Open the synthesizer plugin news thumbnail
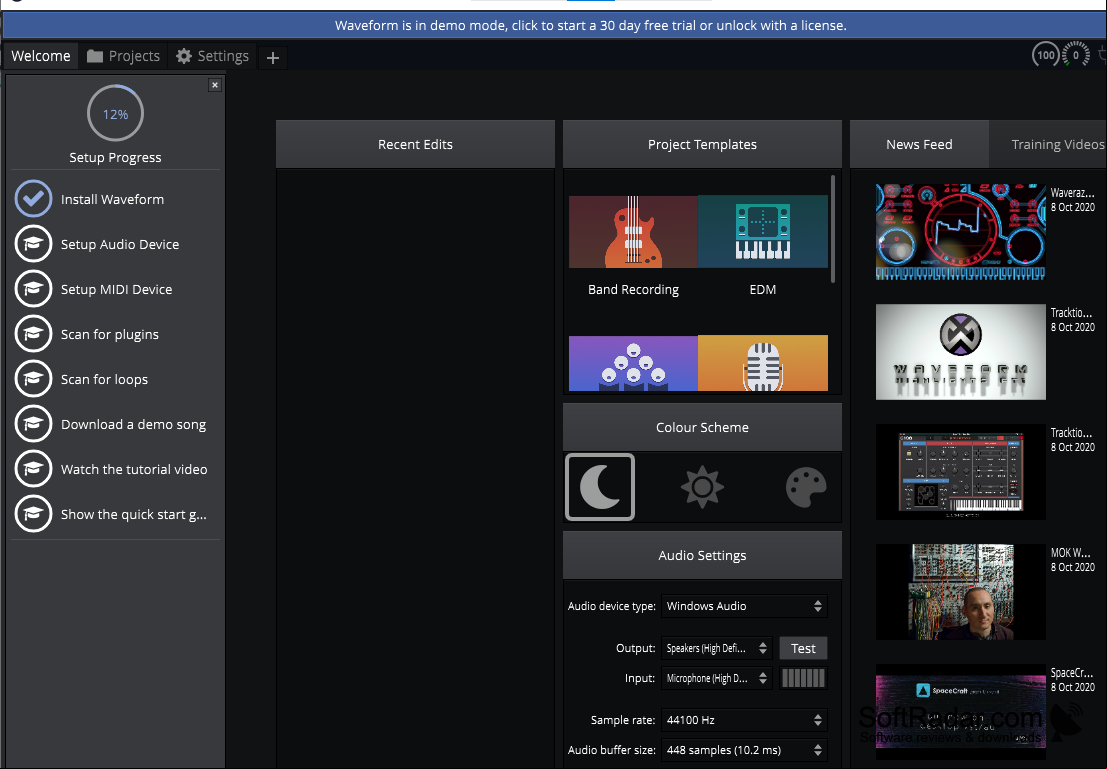 961,472
